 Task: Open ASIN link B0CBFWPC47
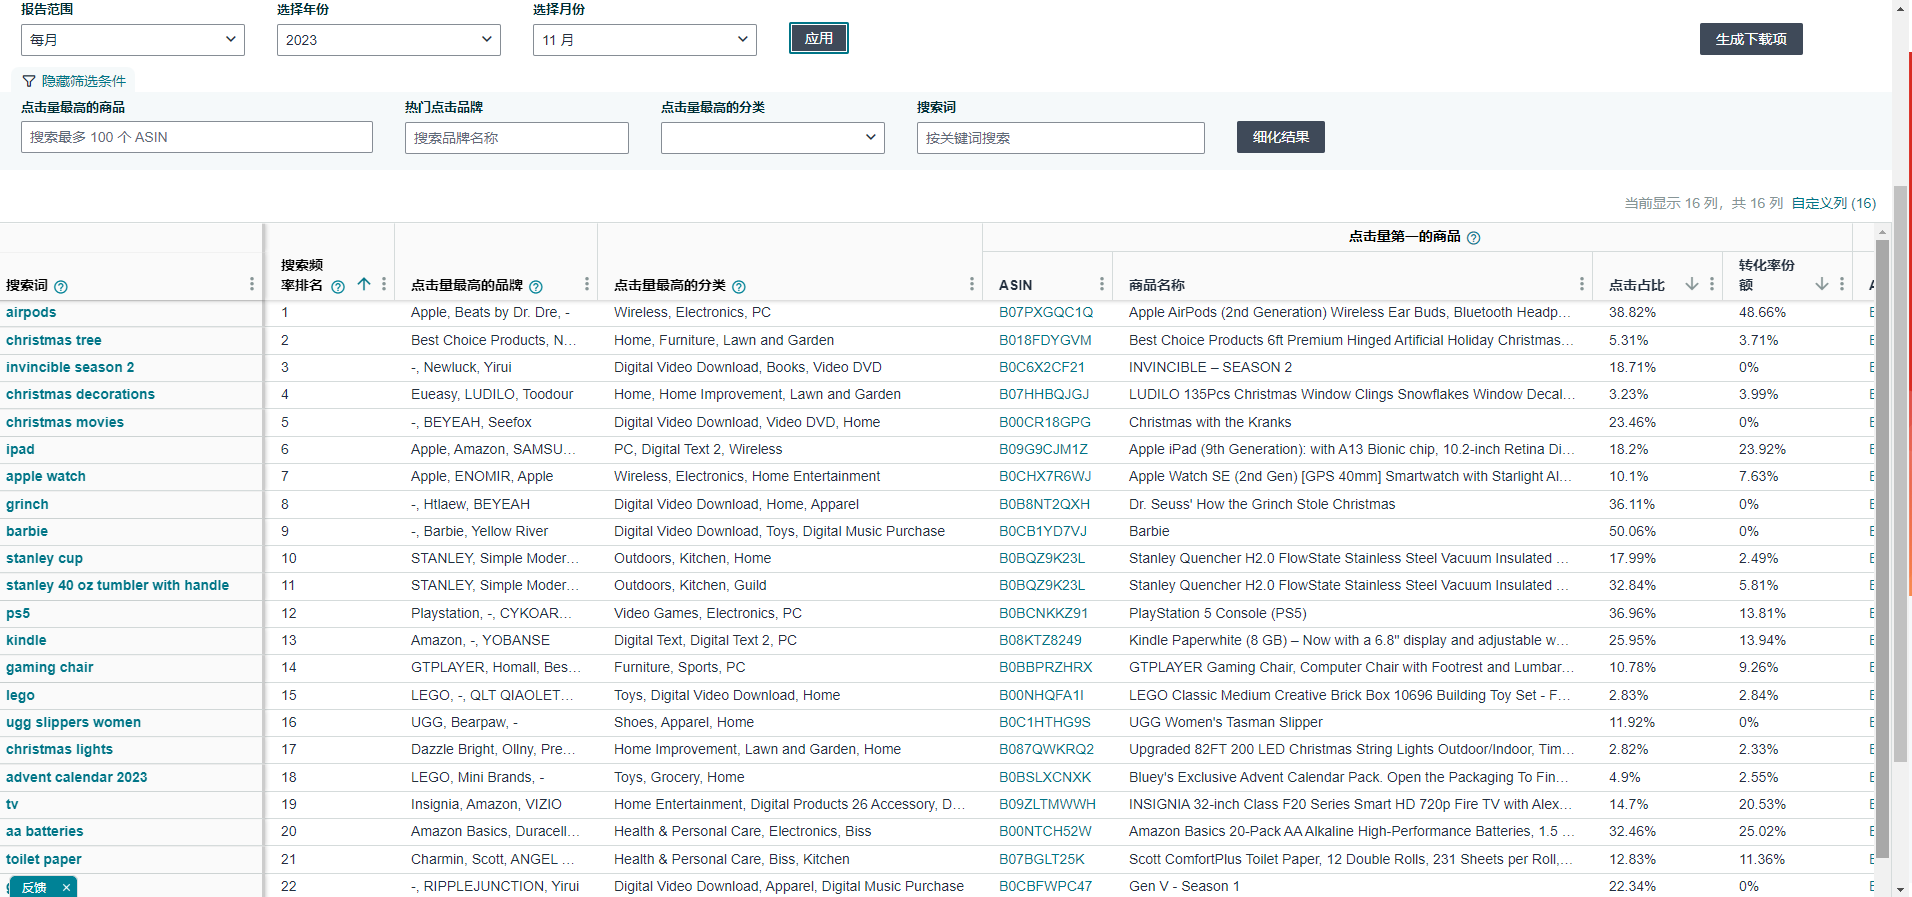pyautogui.click(x=1046, y=886)
